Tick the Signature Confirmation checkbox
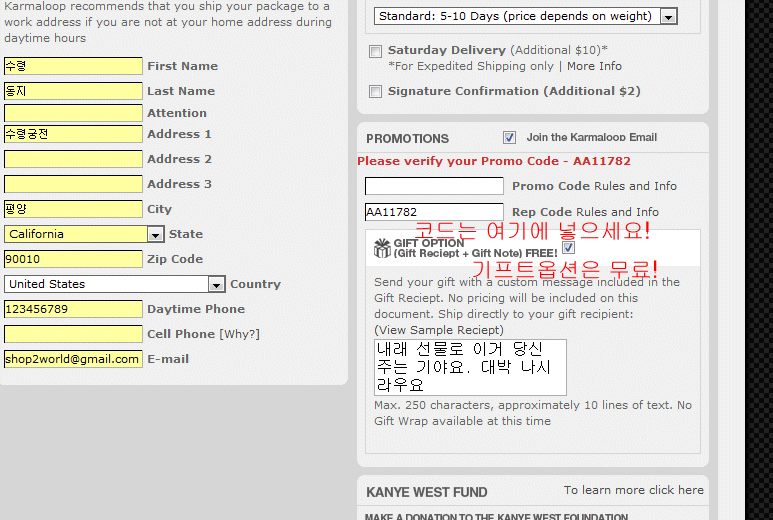 pyautogui.click(x=376, y=92)
